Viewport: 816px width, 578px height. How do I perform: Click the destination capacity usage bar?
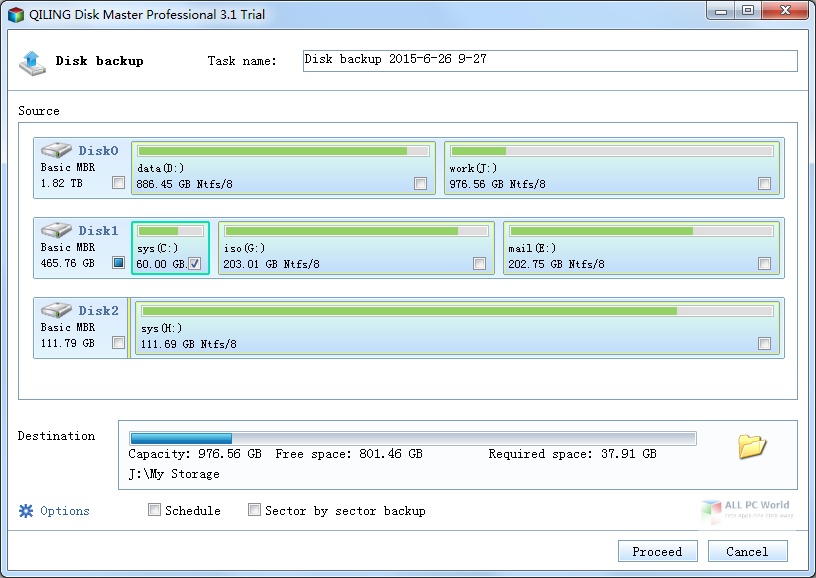[x=413, y=438]
